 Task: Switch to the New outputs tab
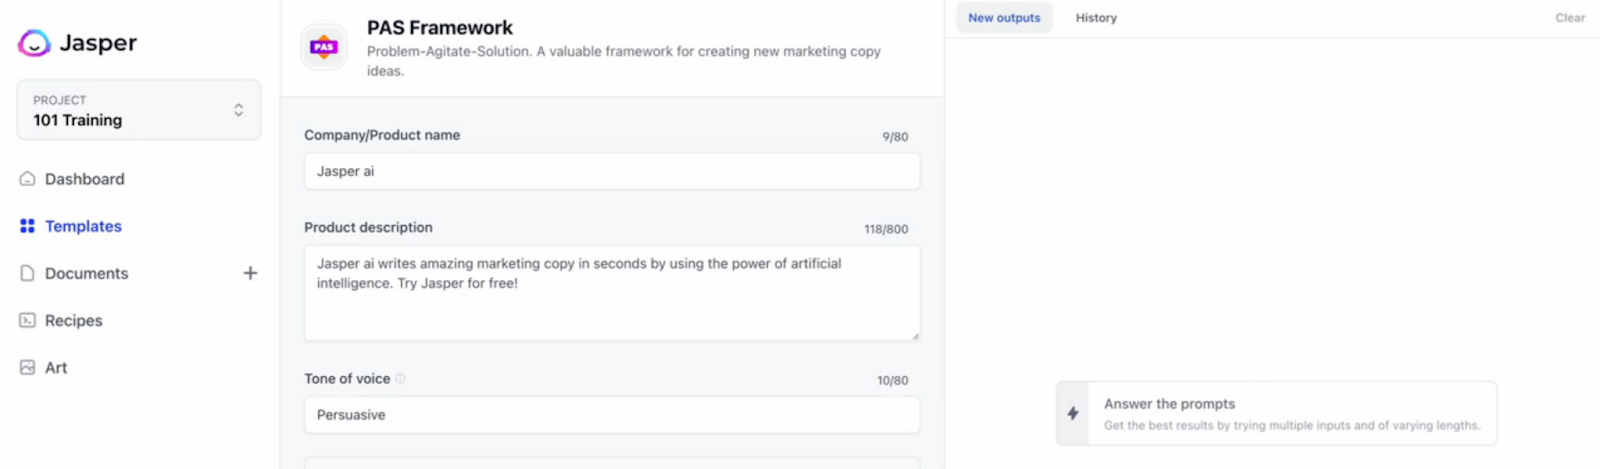click(x=1004, y=18)
